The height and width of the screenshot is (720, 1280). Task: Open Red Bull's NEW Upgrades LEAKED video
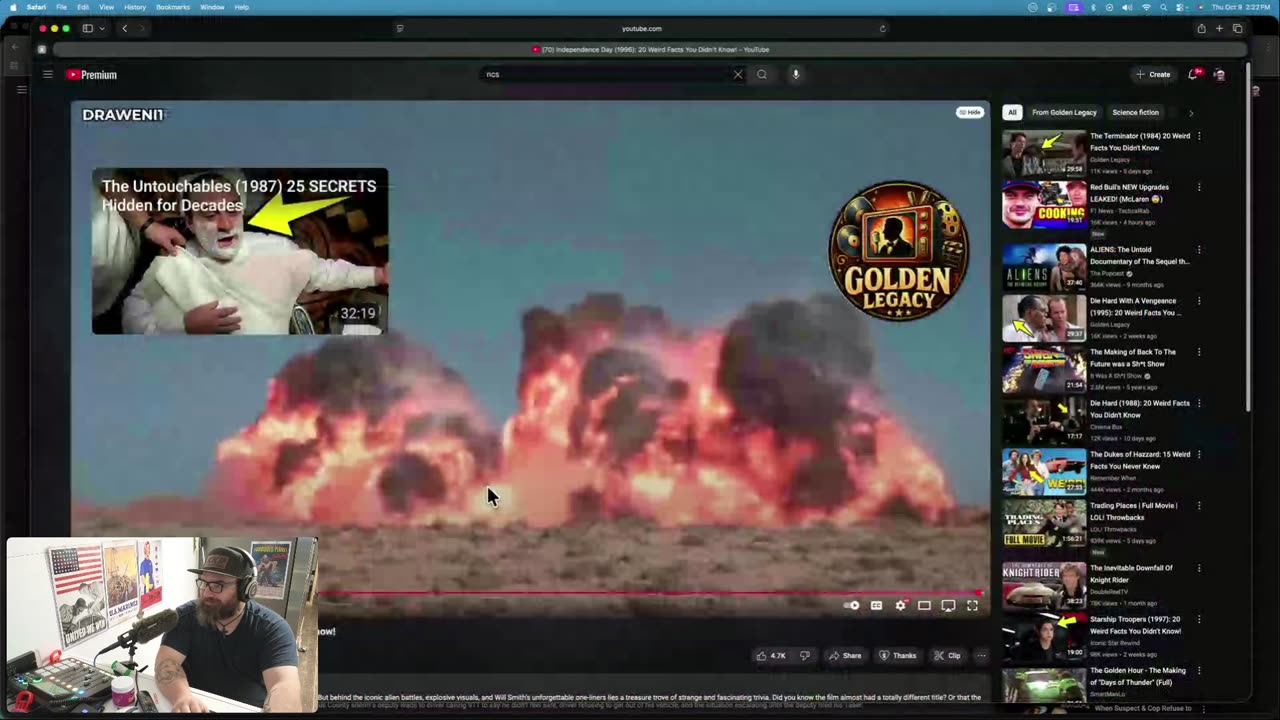(1129, 193)
